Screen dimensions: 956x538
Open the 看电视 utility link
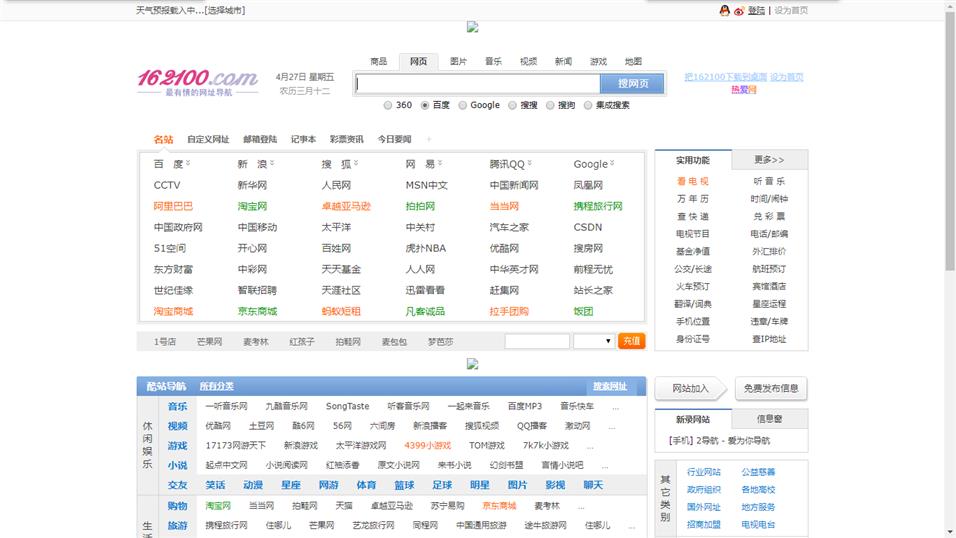click(x=693, y=181)
